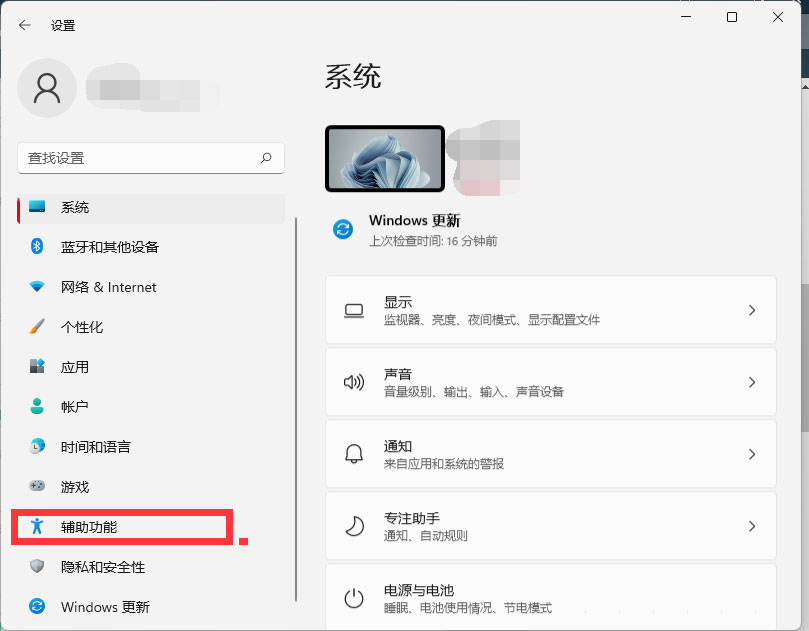Expand the 专注助手 settings row
Image resolution: width=809 pixels, height=631 pixels.
(x=550, y=526)
